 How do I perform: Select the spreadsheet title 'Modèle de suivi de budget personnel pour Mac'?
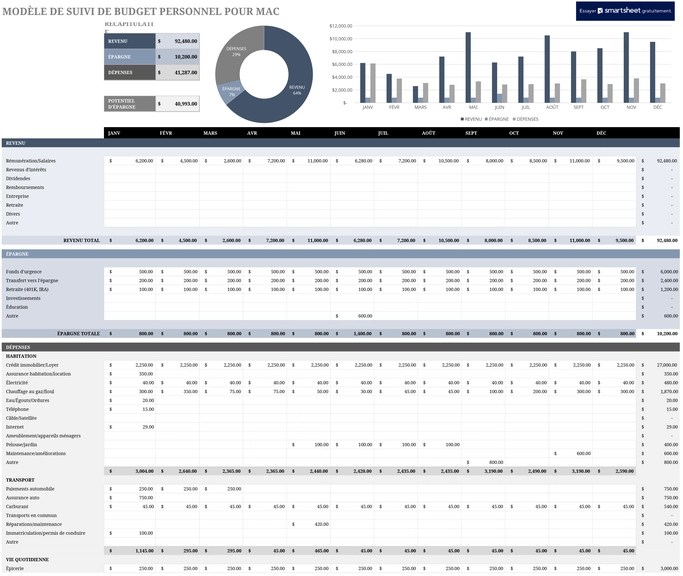[141, 11]
